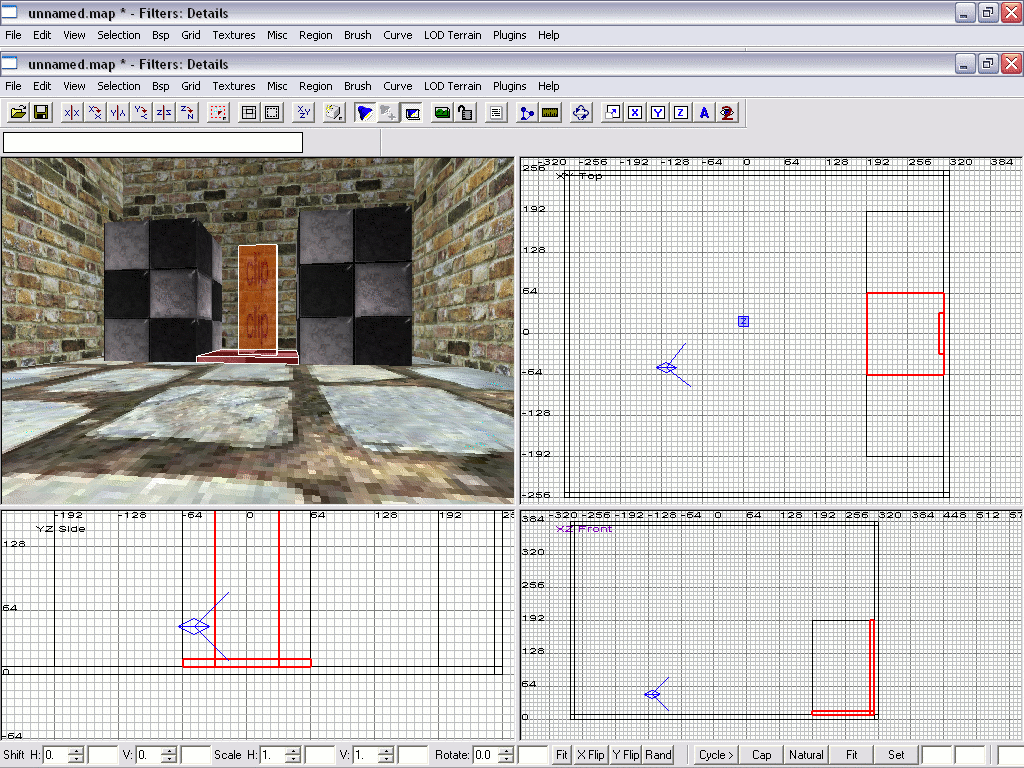Open the Textures menu
Image resolution: width=1024 pixels, height=768 pixels.
234,86
